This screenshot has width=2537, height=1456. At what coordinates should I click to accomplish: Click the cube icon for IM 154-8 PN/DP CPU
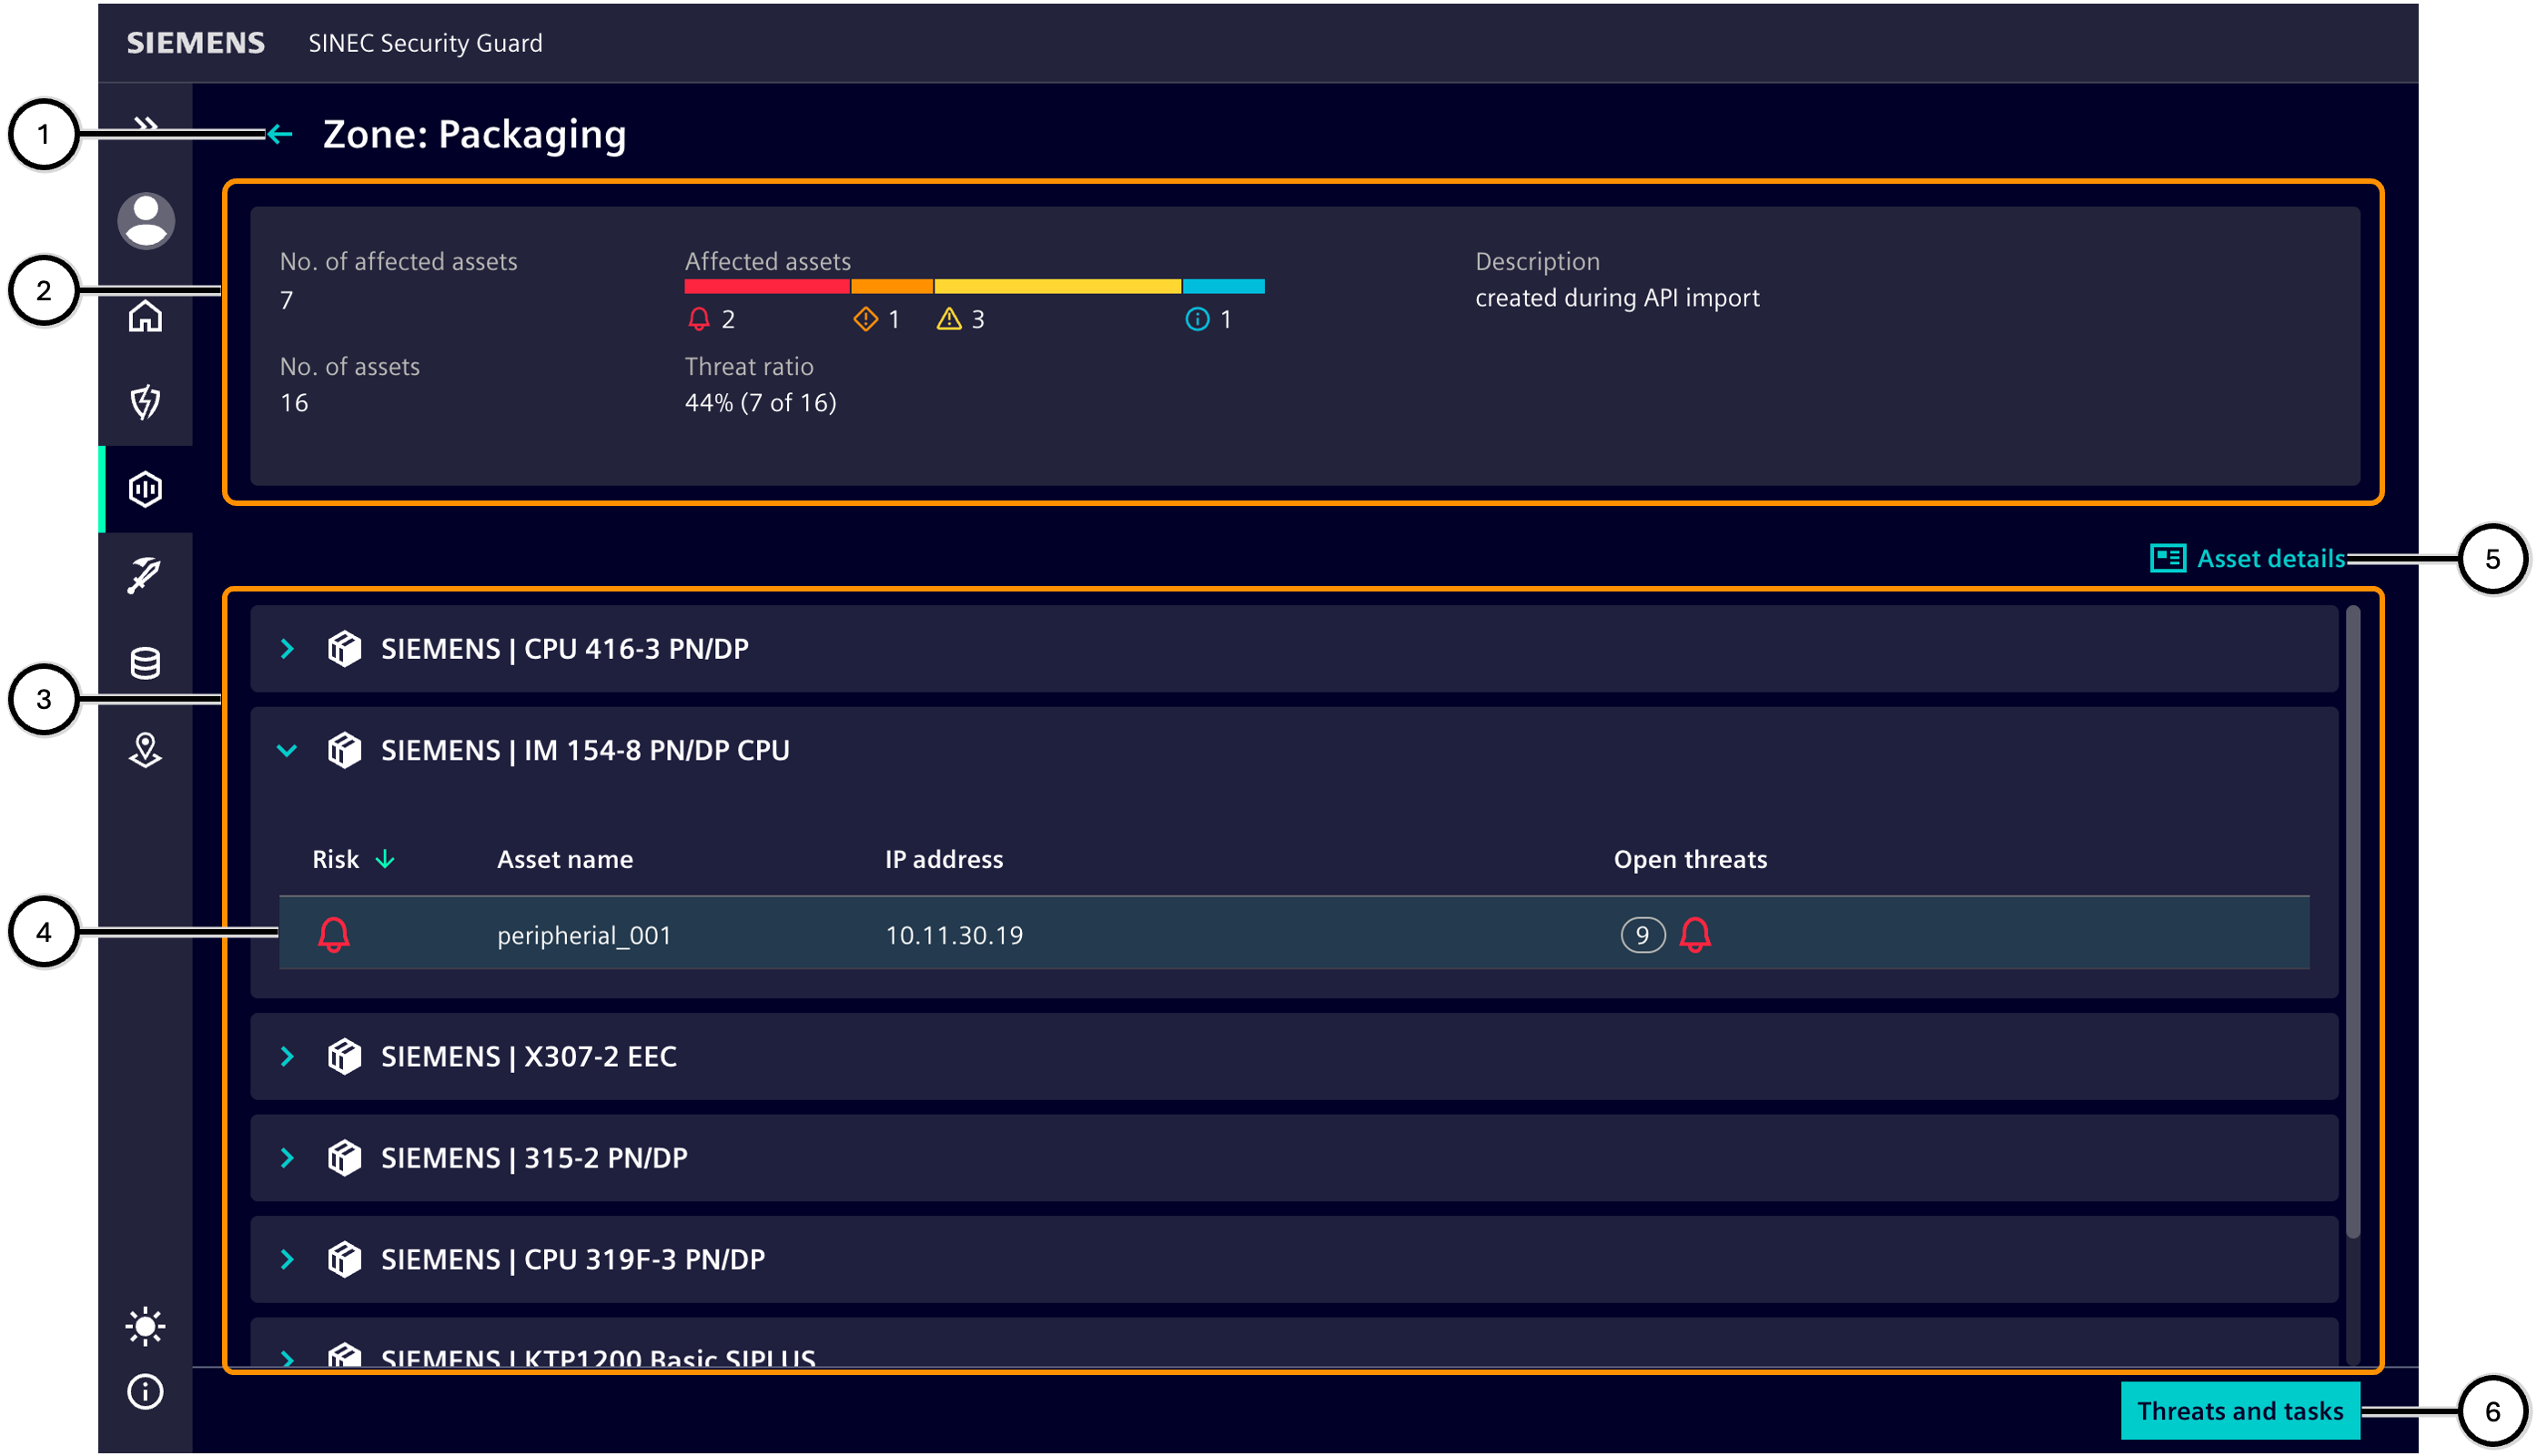tap(345, 750)
